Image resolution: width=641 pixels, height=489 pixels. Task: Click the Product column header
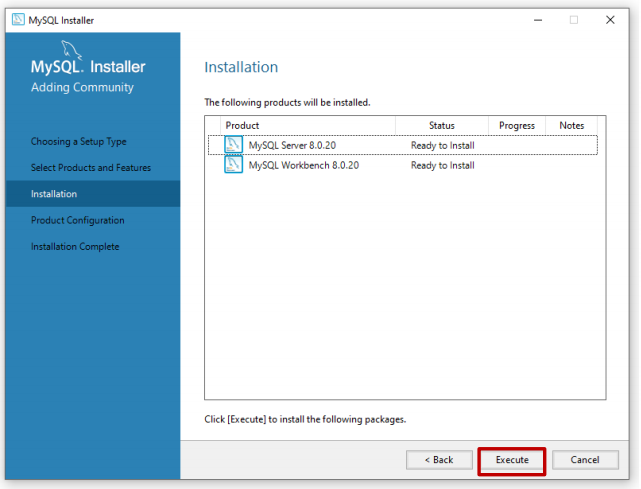coord(308,126)
